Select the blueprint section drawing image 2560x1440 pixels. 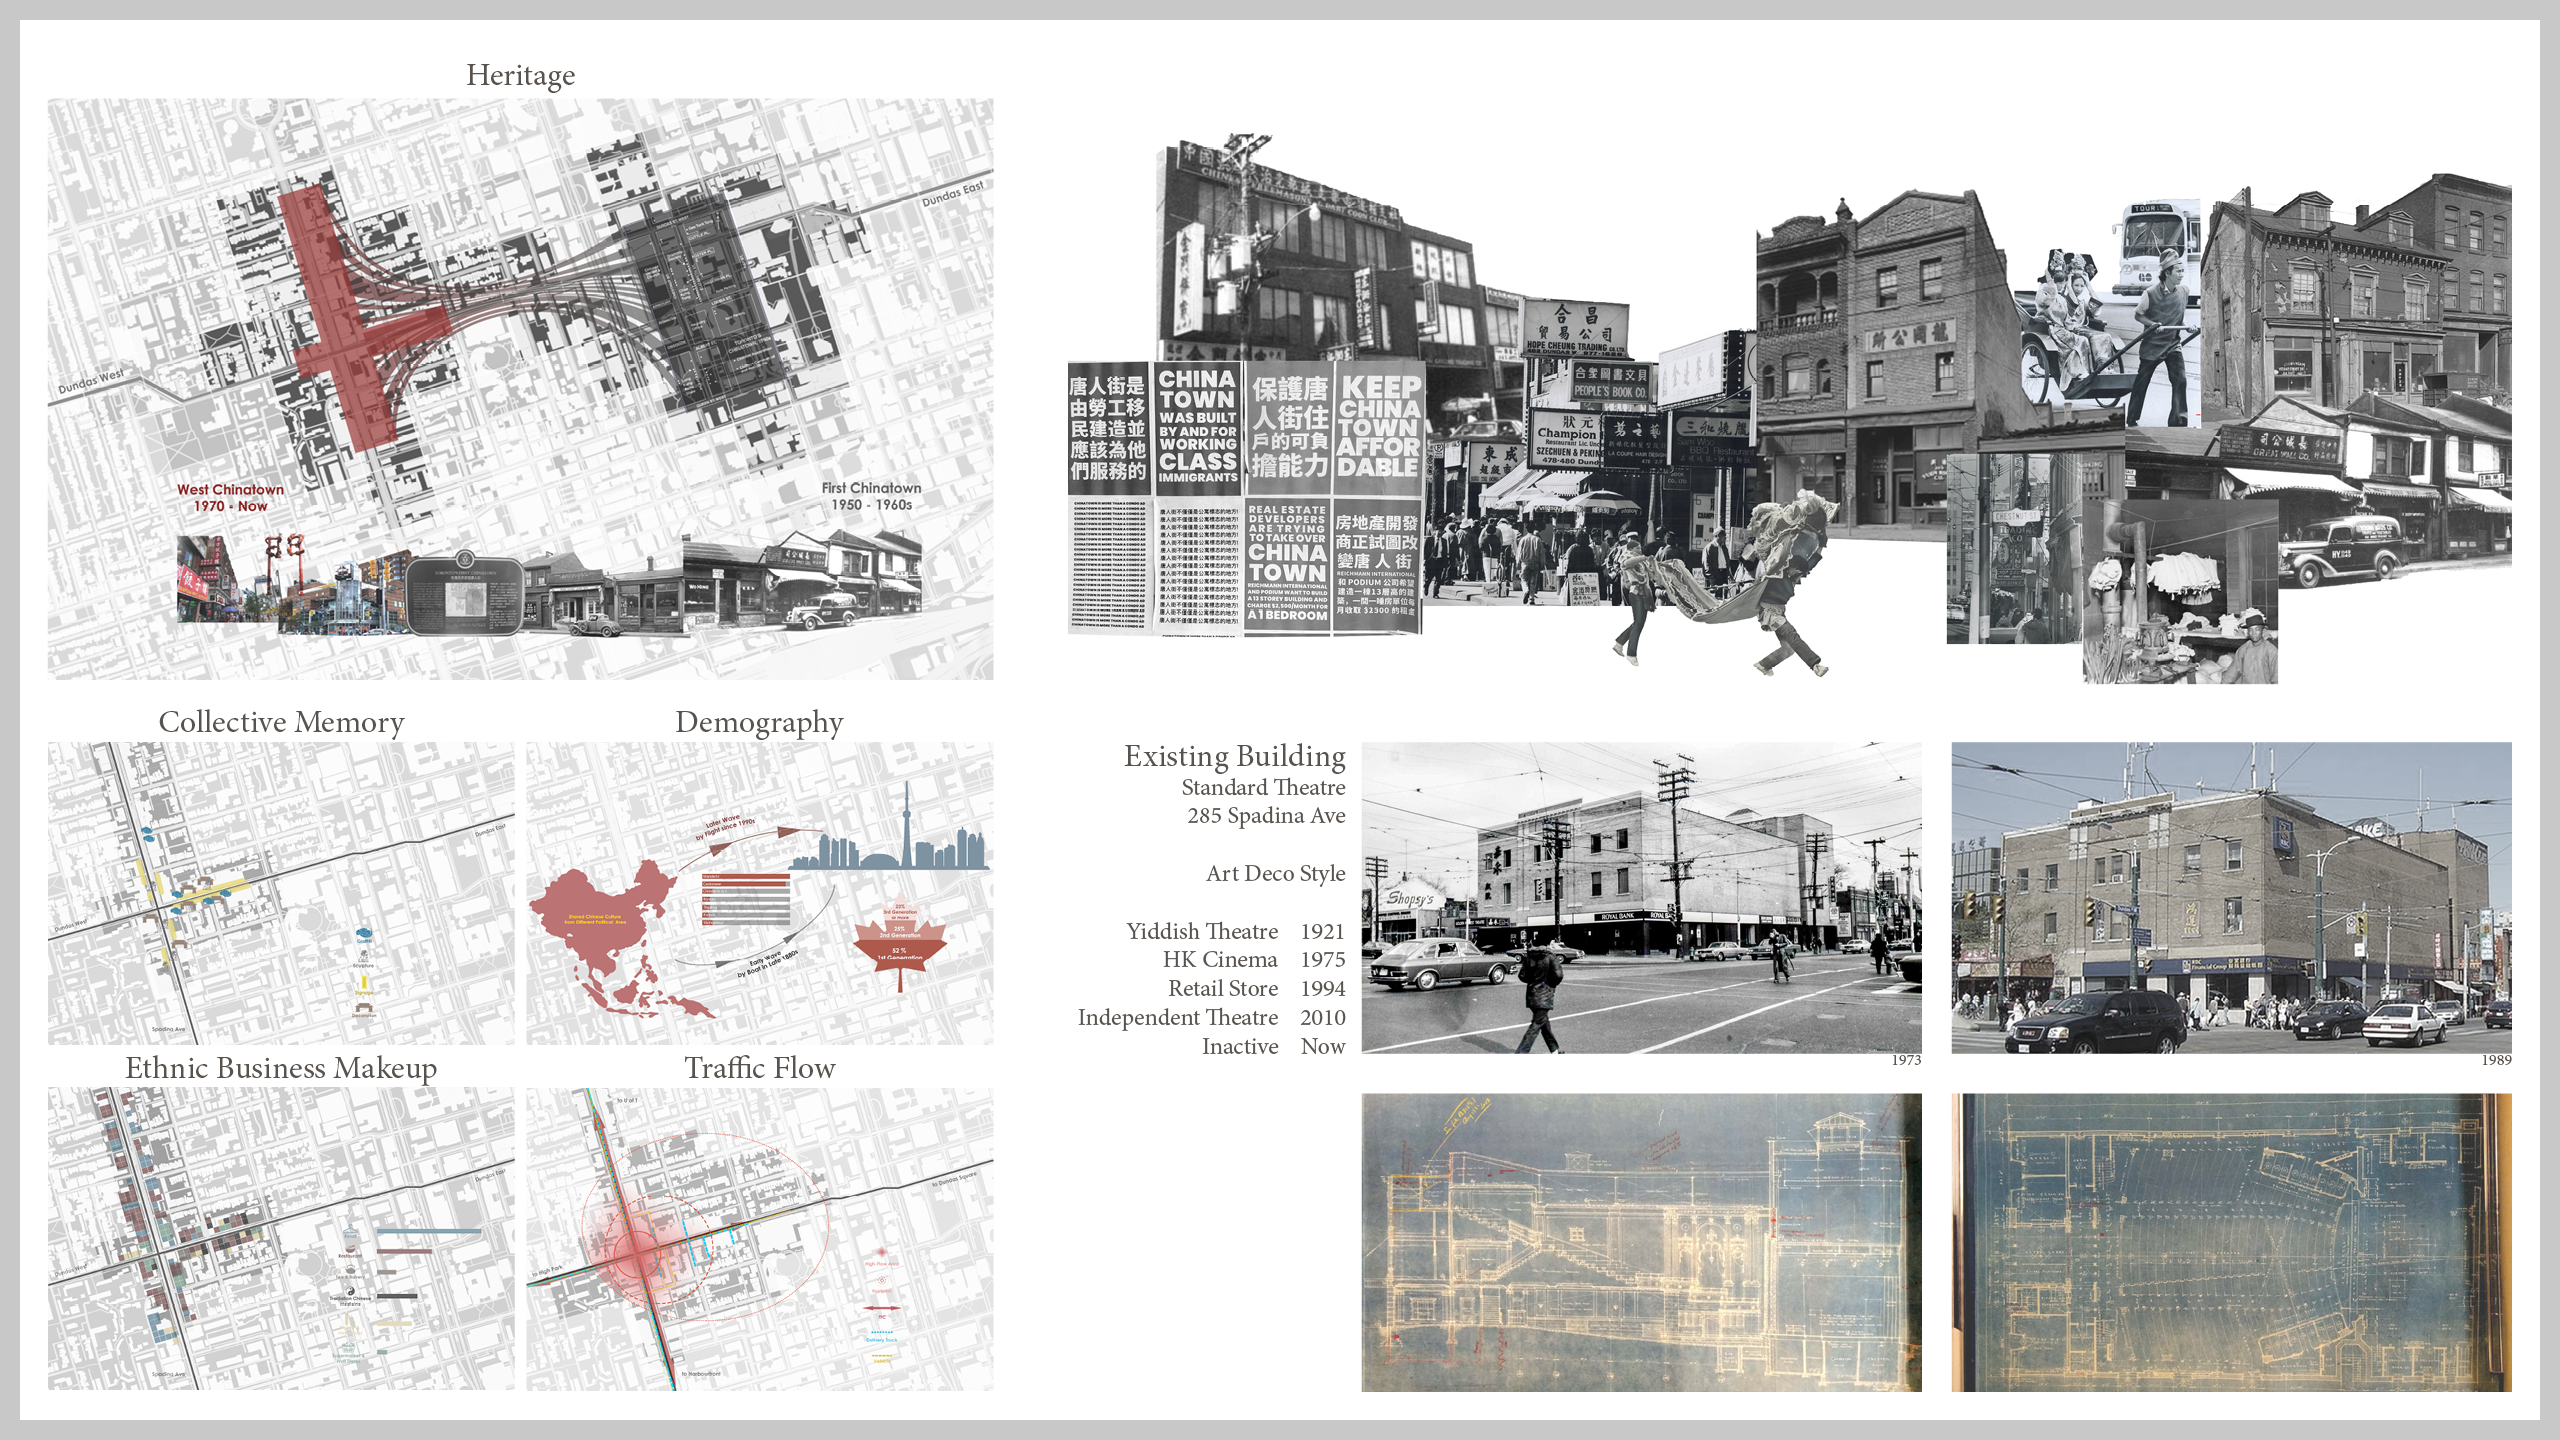click(1641, 1241)
